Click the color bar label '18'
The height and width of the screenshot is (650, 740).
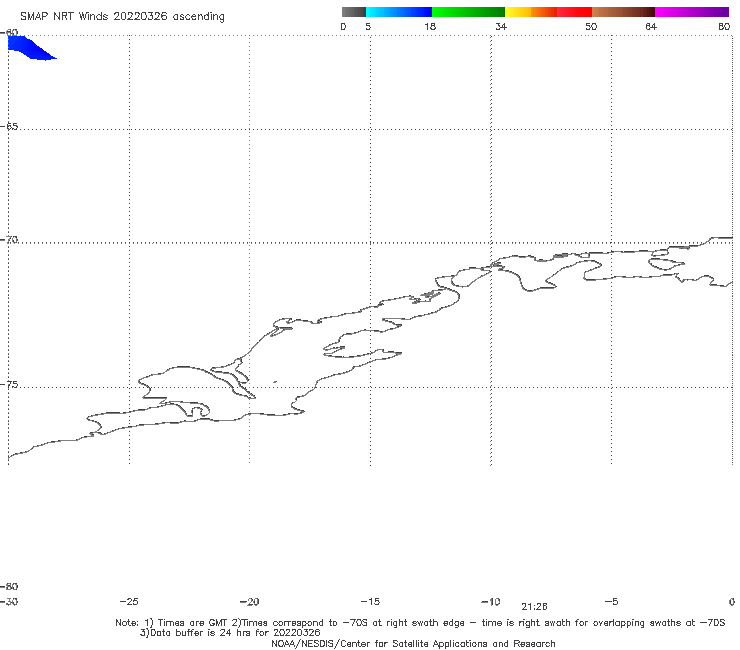[x=430, y=26]
